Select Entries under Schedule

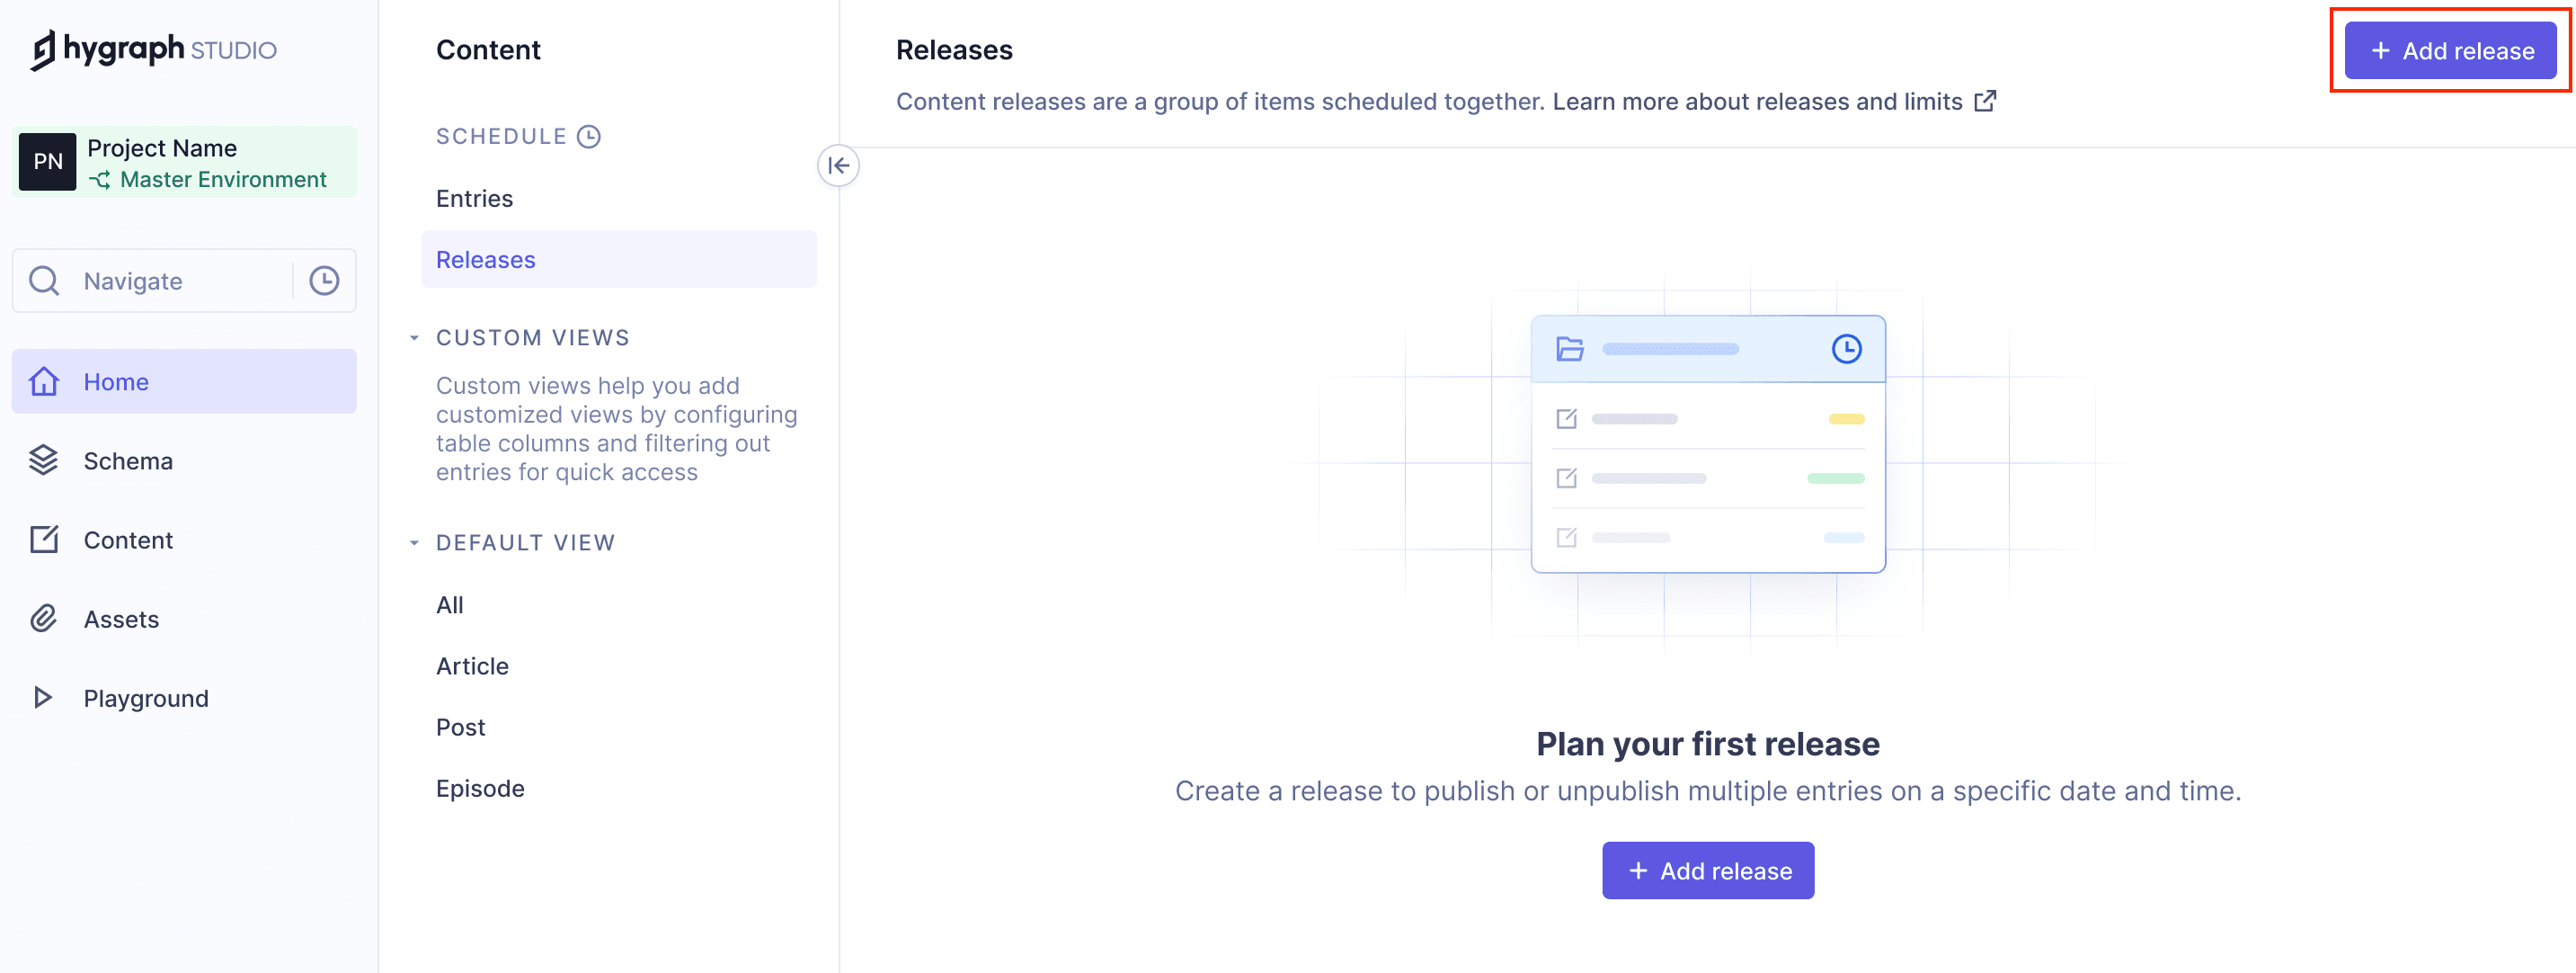(473, 198)
